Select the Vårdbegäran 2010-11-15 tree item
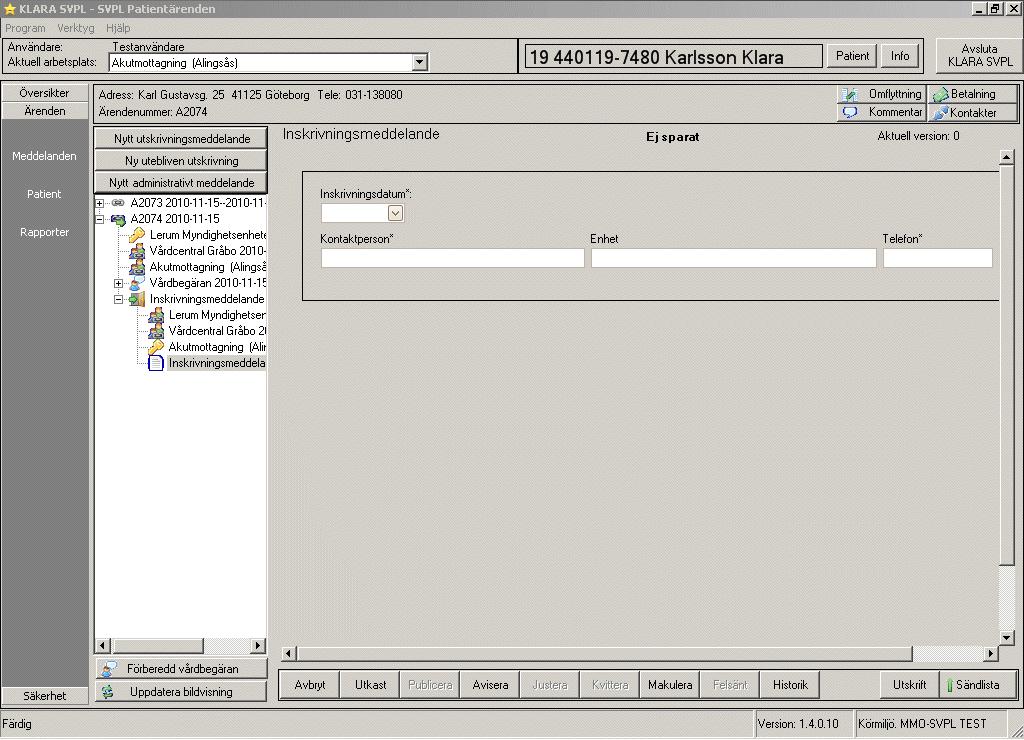This screenshot has width=1024, height=740. tap(208, 283)
